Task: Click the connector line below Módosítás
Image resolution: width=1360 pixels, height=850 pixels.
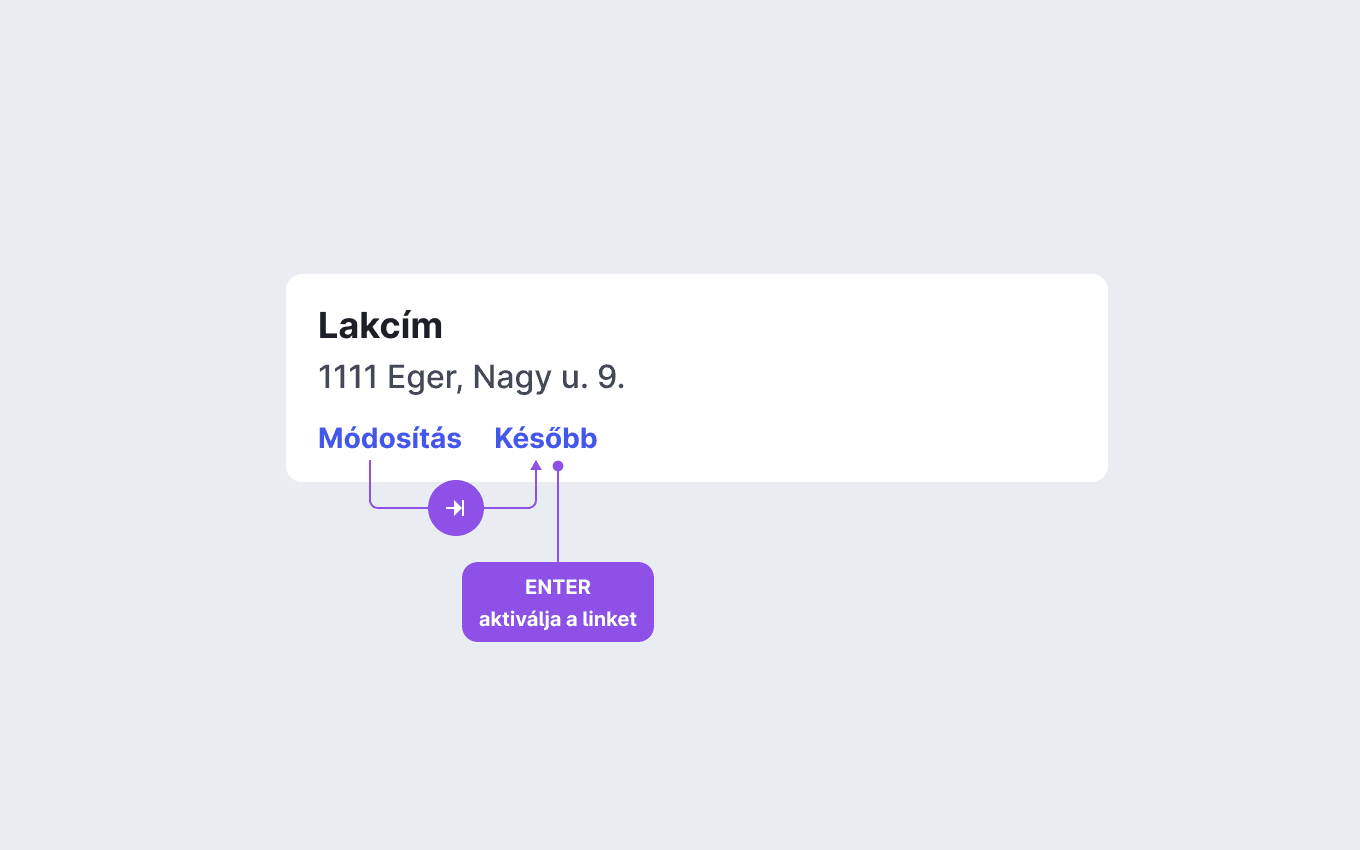Action: coord(370,484)
